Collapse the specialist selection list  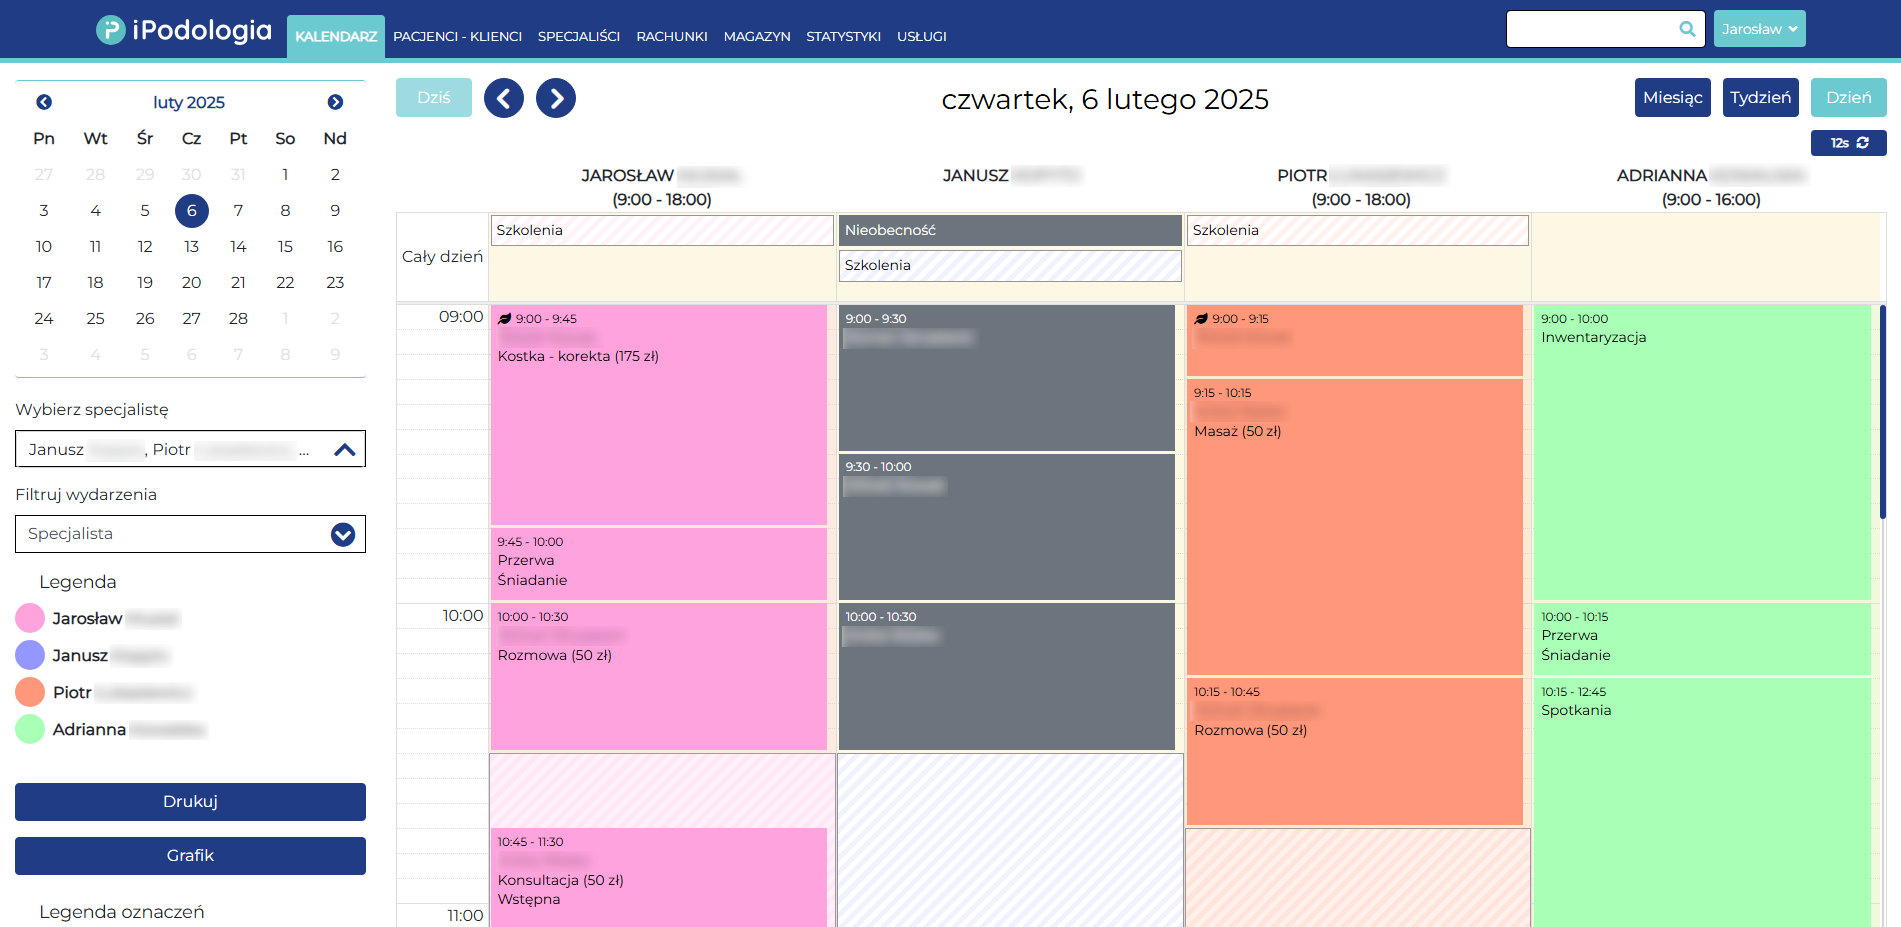[x=345, y=448]
